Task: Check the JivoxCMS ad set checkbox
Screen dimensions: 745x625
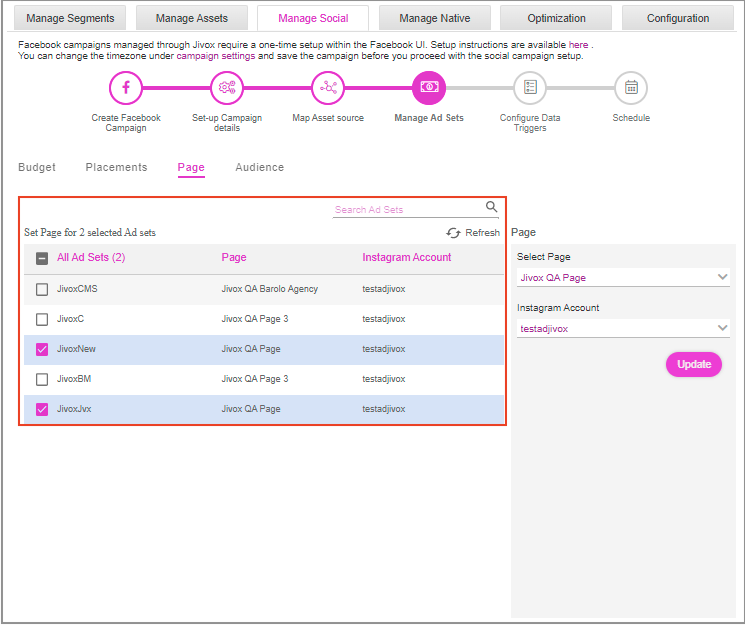Action: point(42,289)
